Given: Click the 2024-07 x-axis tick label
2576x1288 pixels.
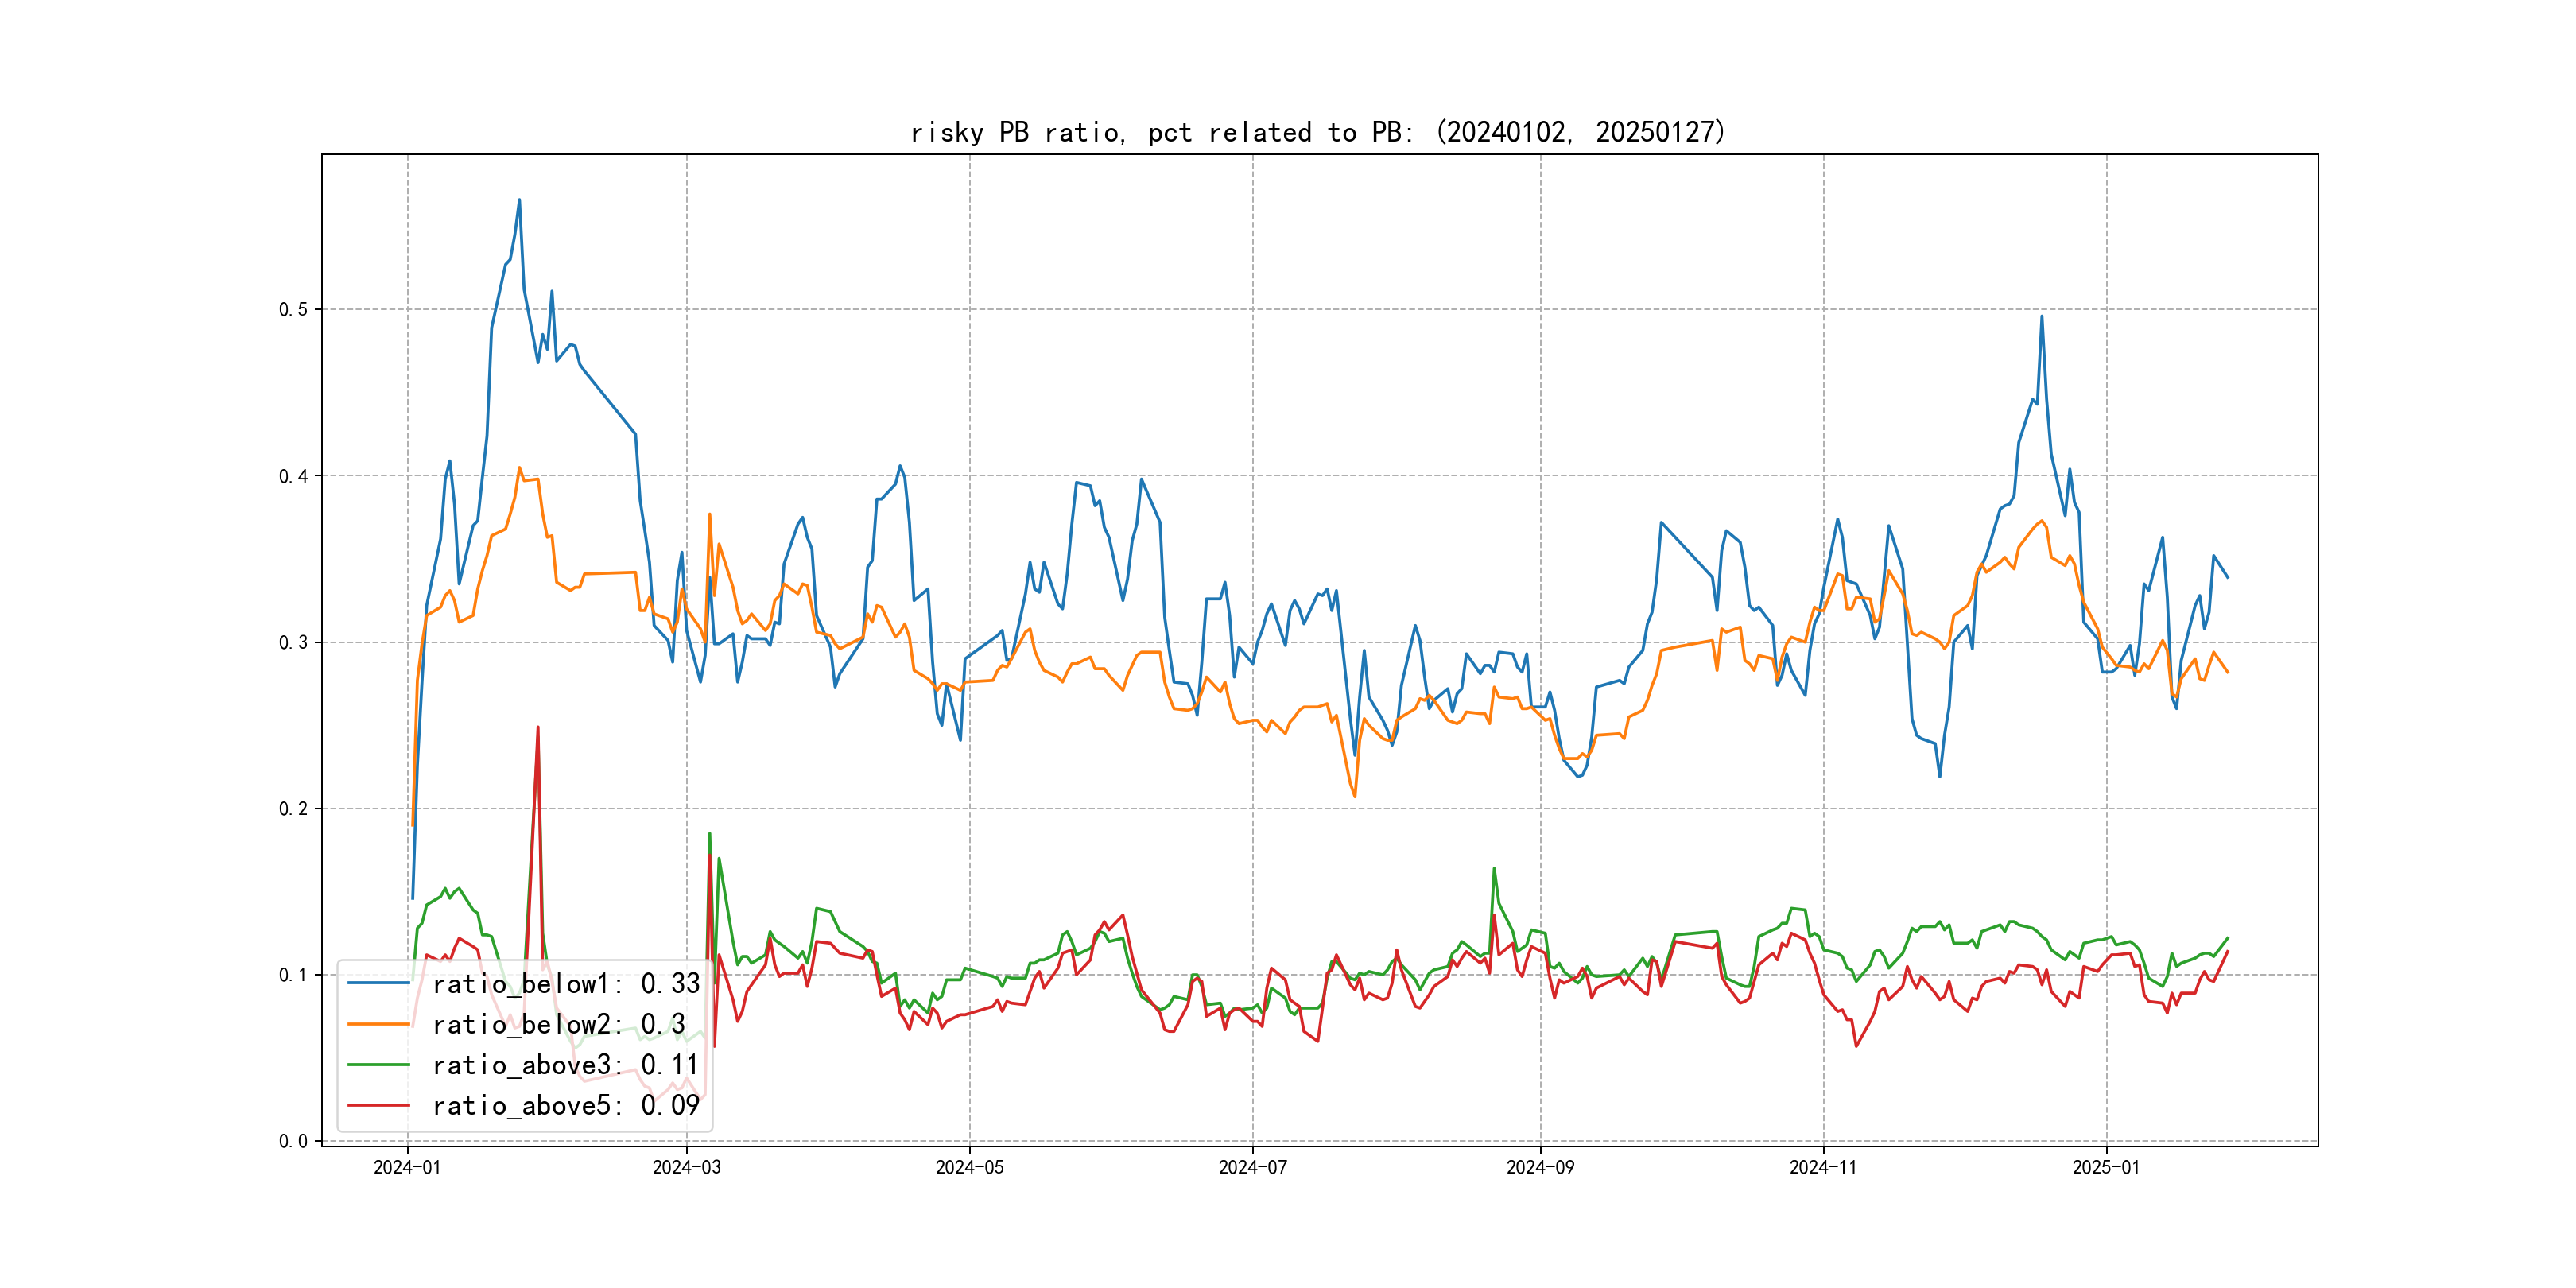Looking at the screenshot, I should point(1252,1167).
